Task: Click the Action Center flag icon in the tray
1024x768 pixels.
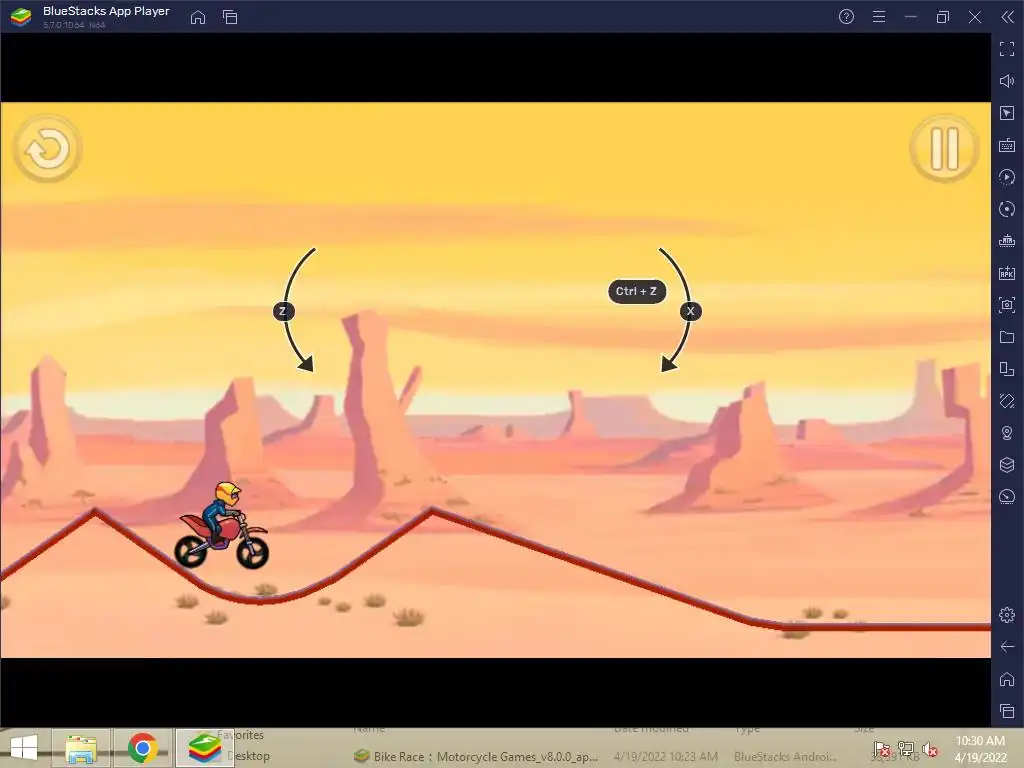Action: [882, 749]
